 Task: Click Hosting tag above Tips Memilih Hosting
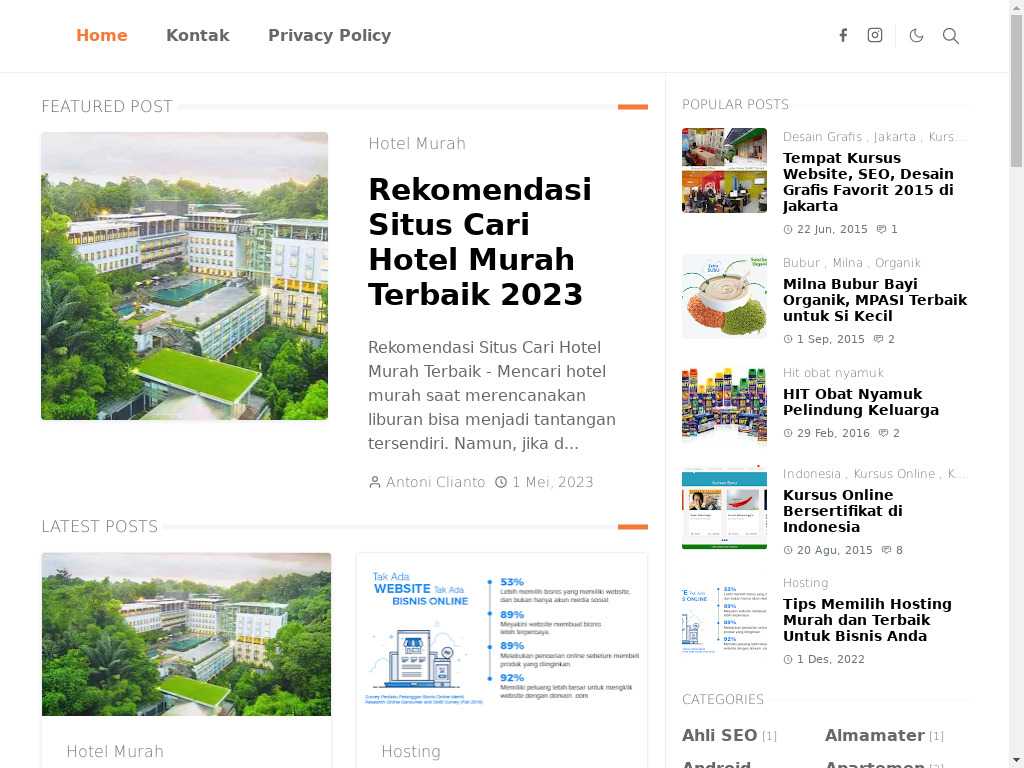click(805, 583)
